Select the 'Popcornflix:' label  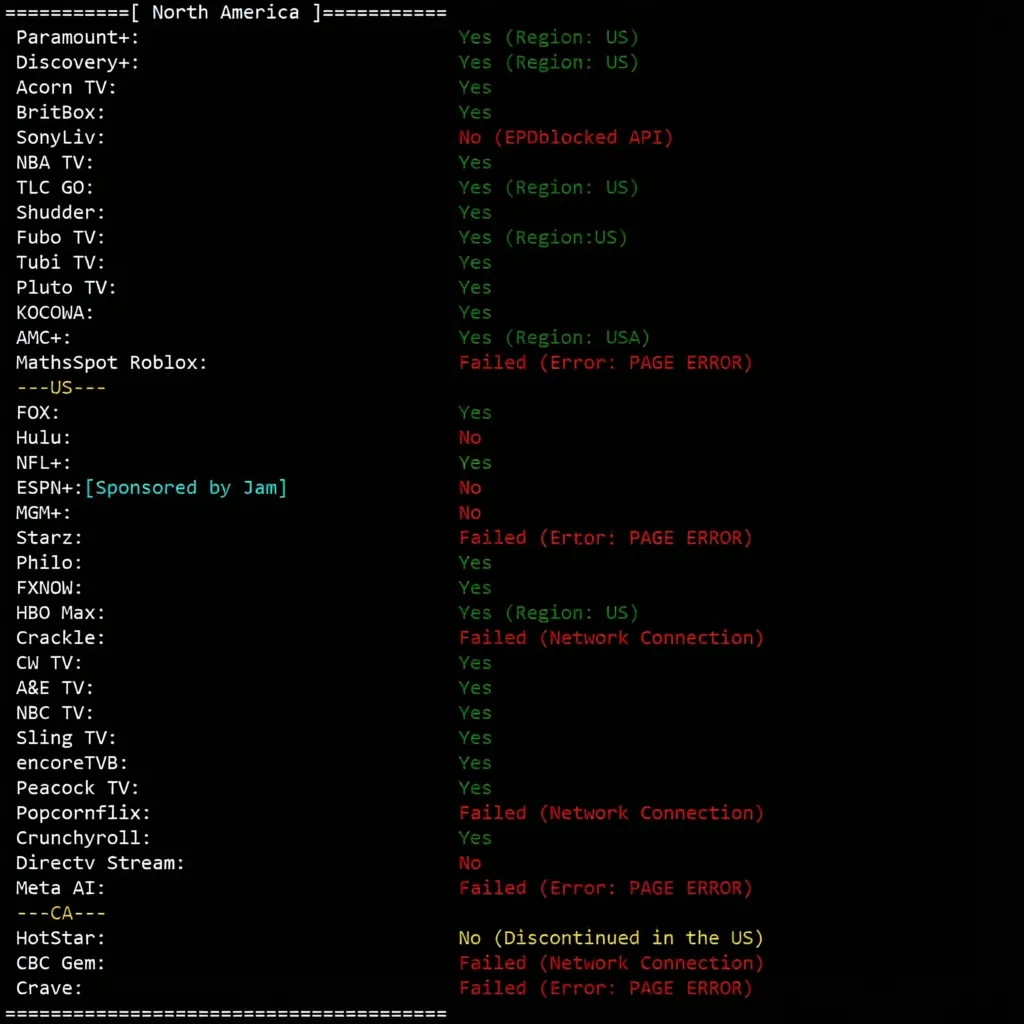click(83, 813)
